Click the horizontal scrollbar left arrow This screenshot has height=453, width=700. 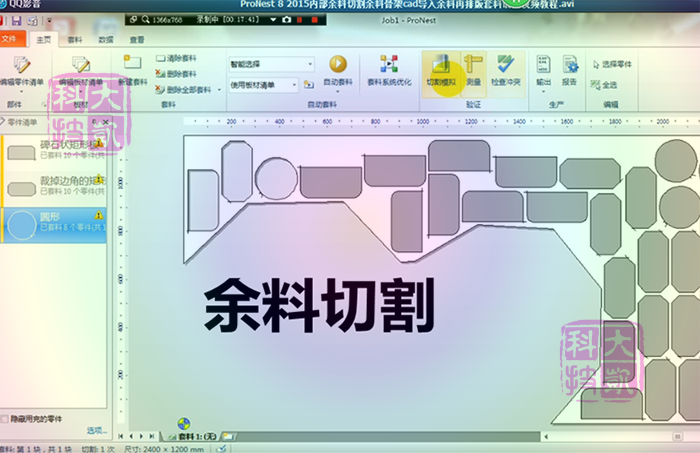pos(546,436)
